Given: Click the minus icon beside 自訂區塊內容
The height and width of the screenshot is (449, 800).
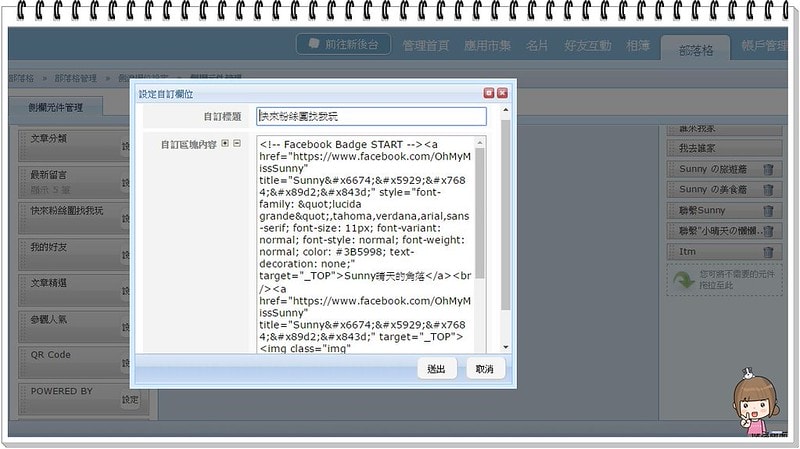Looking at the screenshot, I should [x=237, y=144].
